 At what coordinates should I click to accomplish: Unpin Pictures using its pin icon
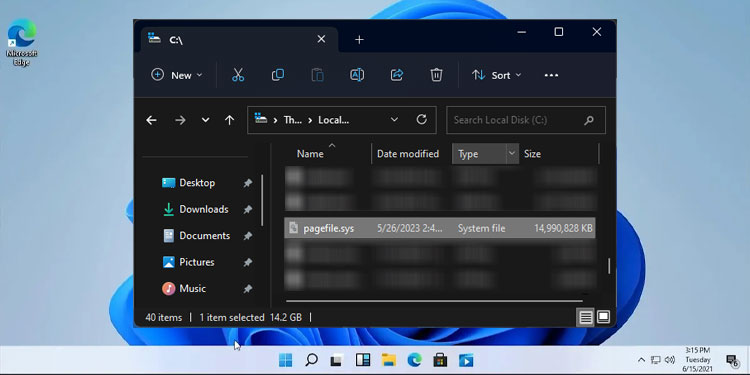point(247,262)
